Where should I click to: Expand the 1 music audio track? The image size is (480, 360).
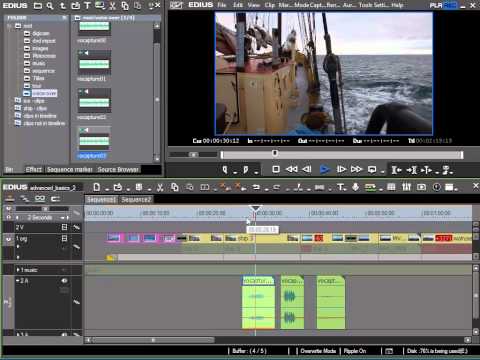click(x=18, y=270)
